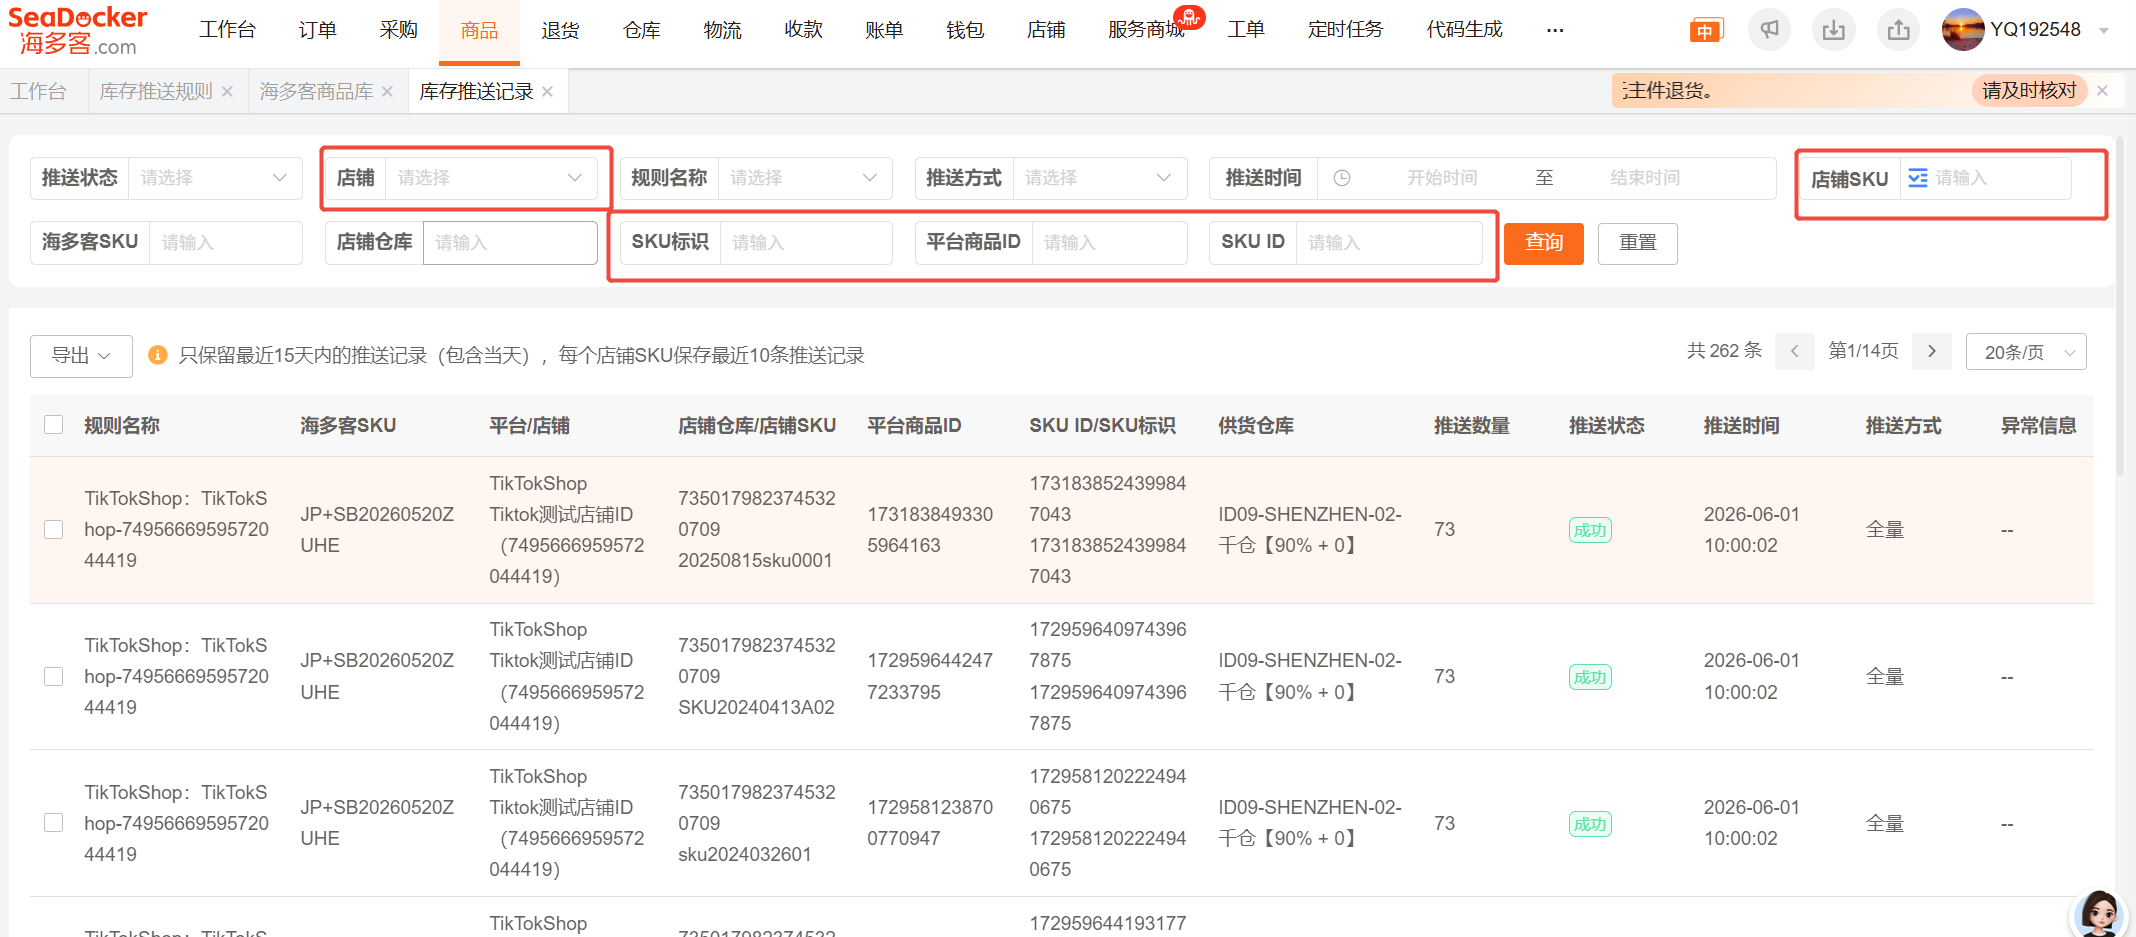Screen dimensions: 2136x937
Task: Open the 仓库 menu
Action: 641,30
